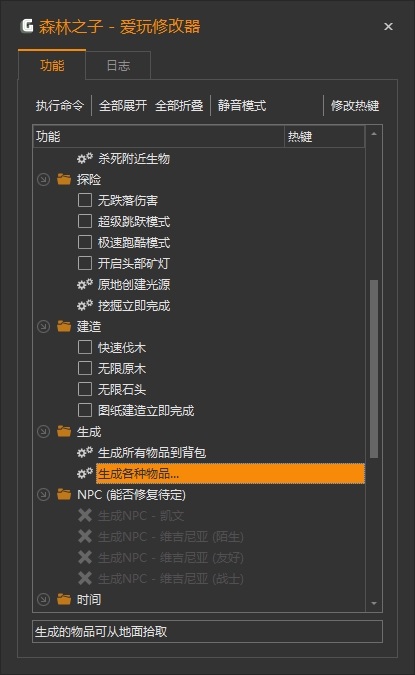The height and width of the screenshot is (675, 415).
Task: Collapse the 生成 group arrow
Action: point(43,431)
